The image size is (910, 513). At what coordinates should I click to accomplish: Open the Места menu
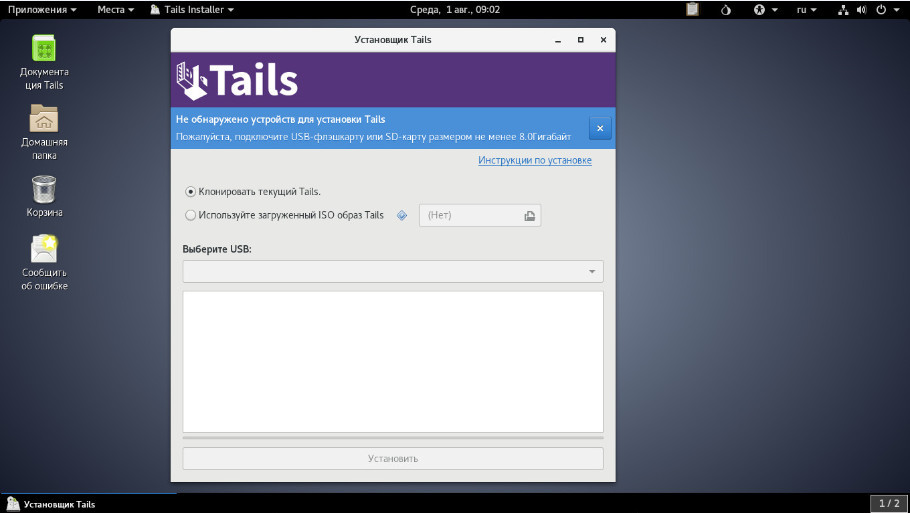(x=115, y=9)
